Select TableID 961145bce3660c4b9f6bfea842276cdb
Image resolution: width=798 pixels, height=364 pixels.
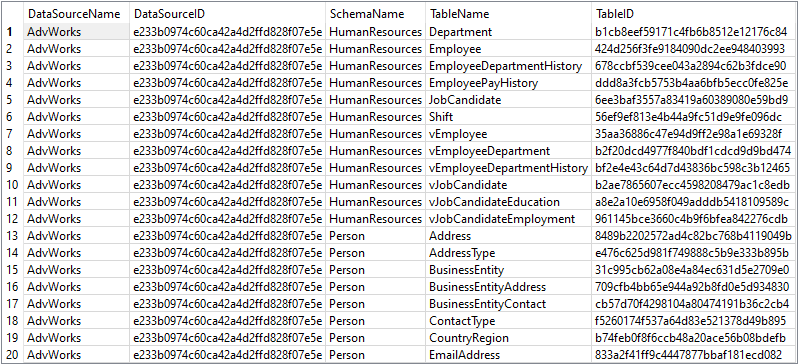693,219
